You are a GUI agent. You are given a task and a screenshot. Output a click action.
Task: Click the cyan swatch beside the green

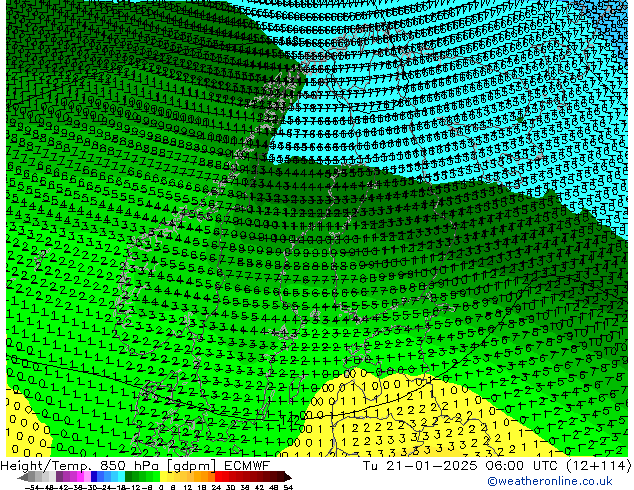tap(122, 476)
